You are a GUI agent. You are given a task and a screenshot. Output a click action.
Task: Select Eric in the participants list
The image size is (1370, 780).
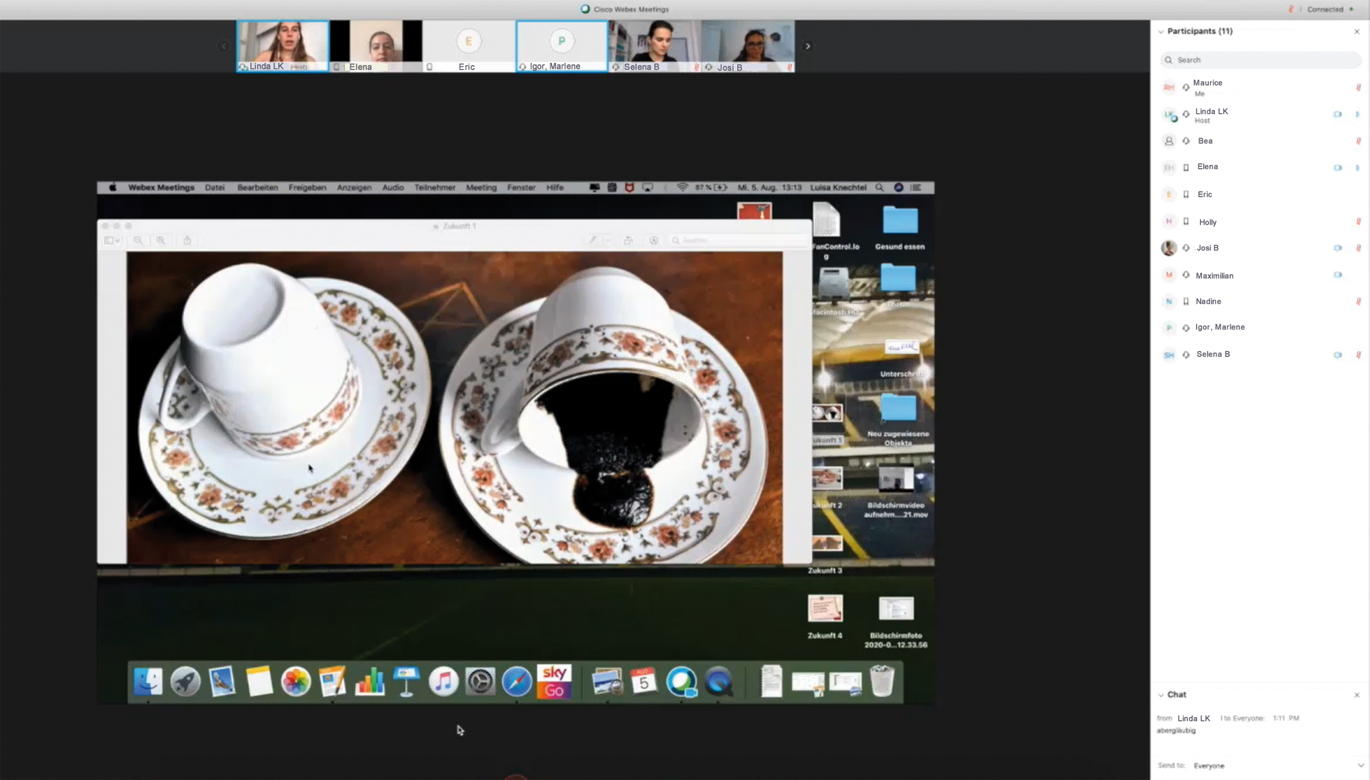(x=1205, y=195)
